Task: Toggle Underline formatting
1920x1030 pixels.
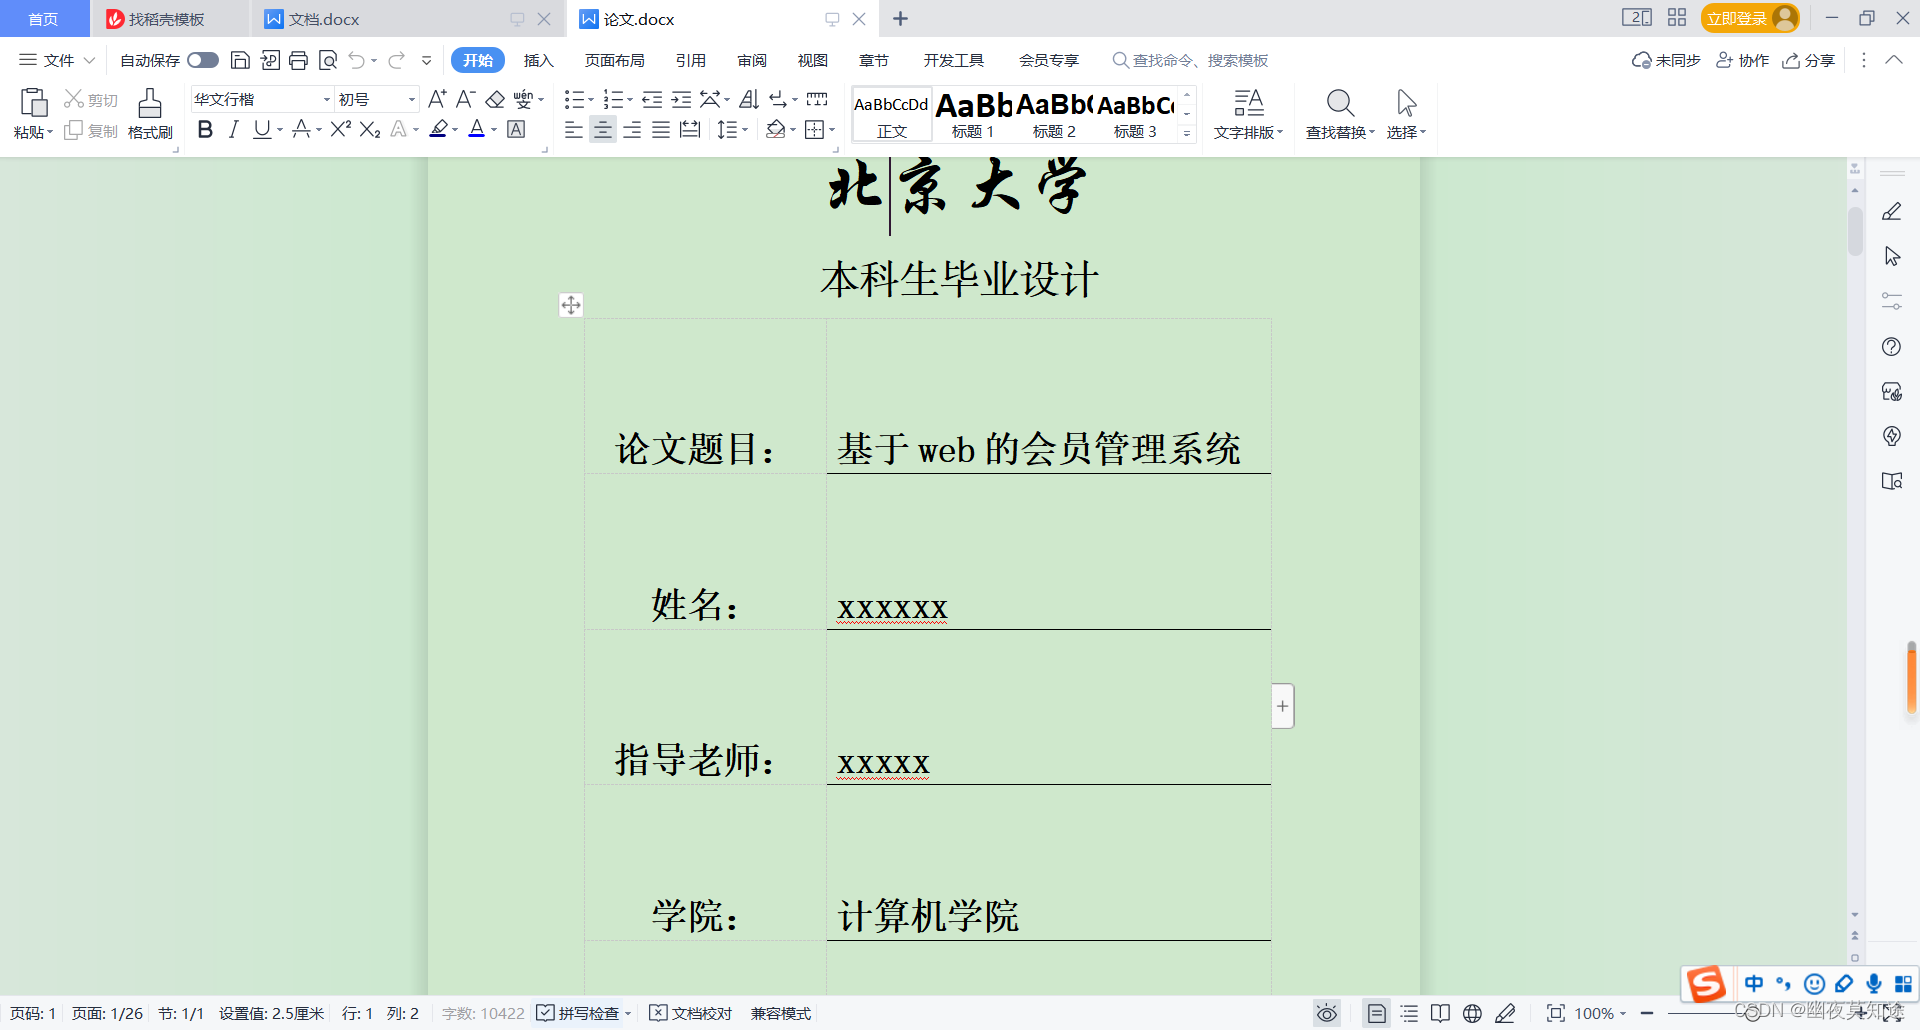Action: [x=262, y=129]
